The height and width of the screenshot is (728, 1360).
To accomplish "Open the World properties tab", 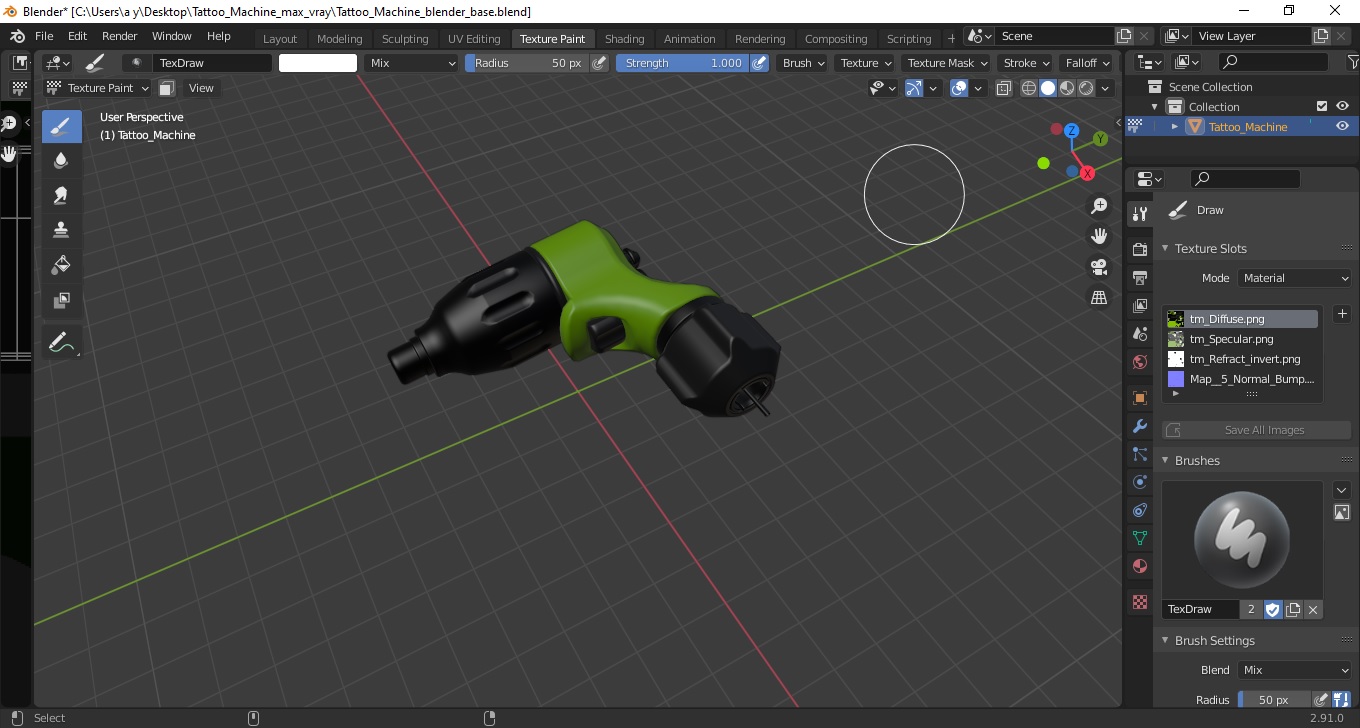I will tap(1139, 362).
